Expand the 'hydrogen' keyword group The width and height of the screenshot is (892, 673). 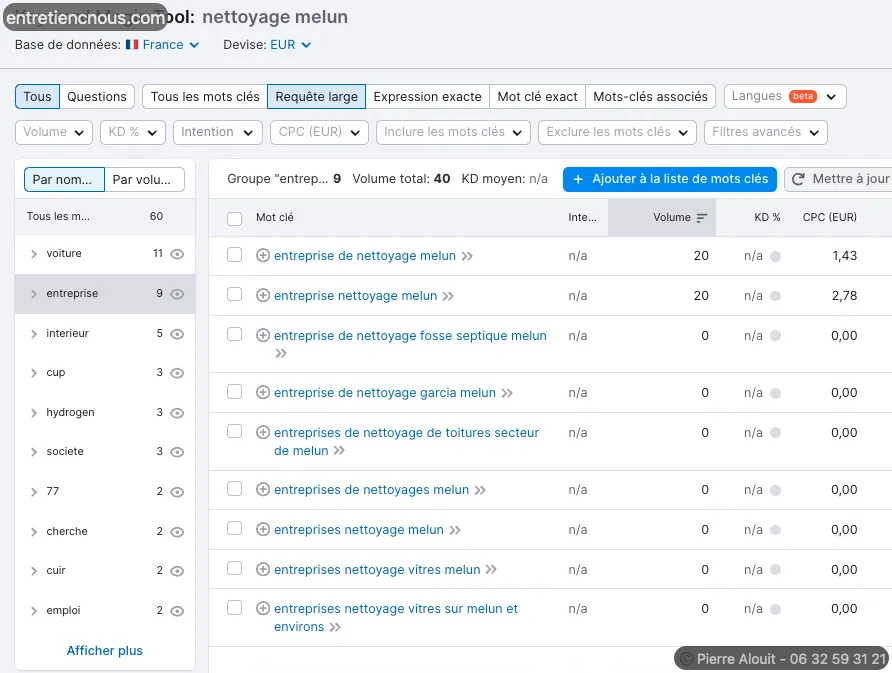tap(33, 413)
